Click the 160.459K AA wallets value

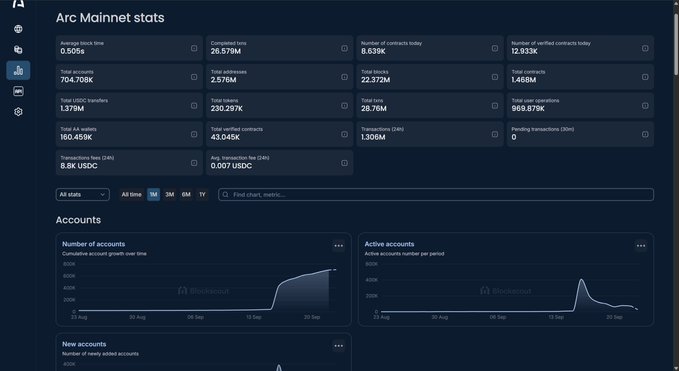(x=76, y=137)
